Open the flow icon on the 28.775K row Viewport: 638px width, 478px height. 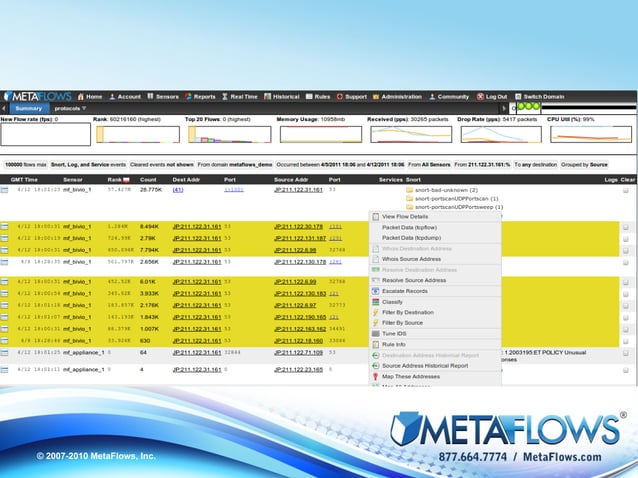4,190
